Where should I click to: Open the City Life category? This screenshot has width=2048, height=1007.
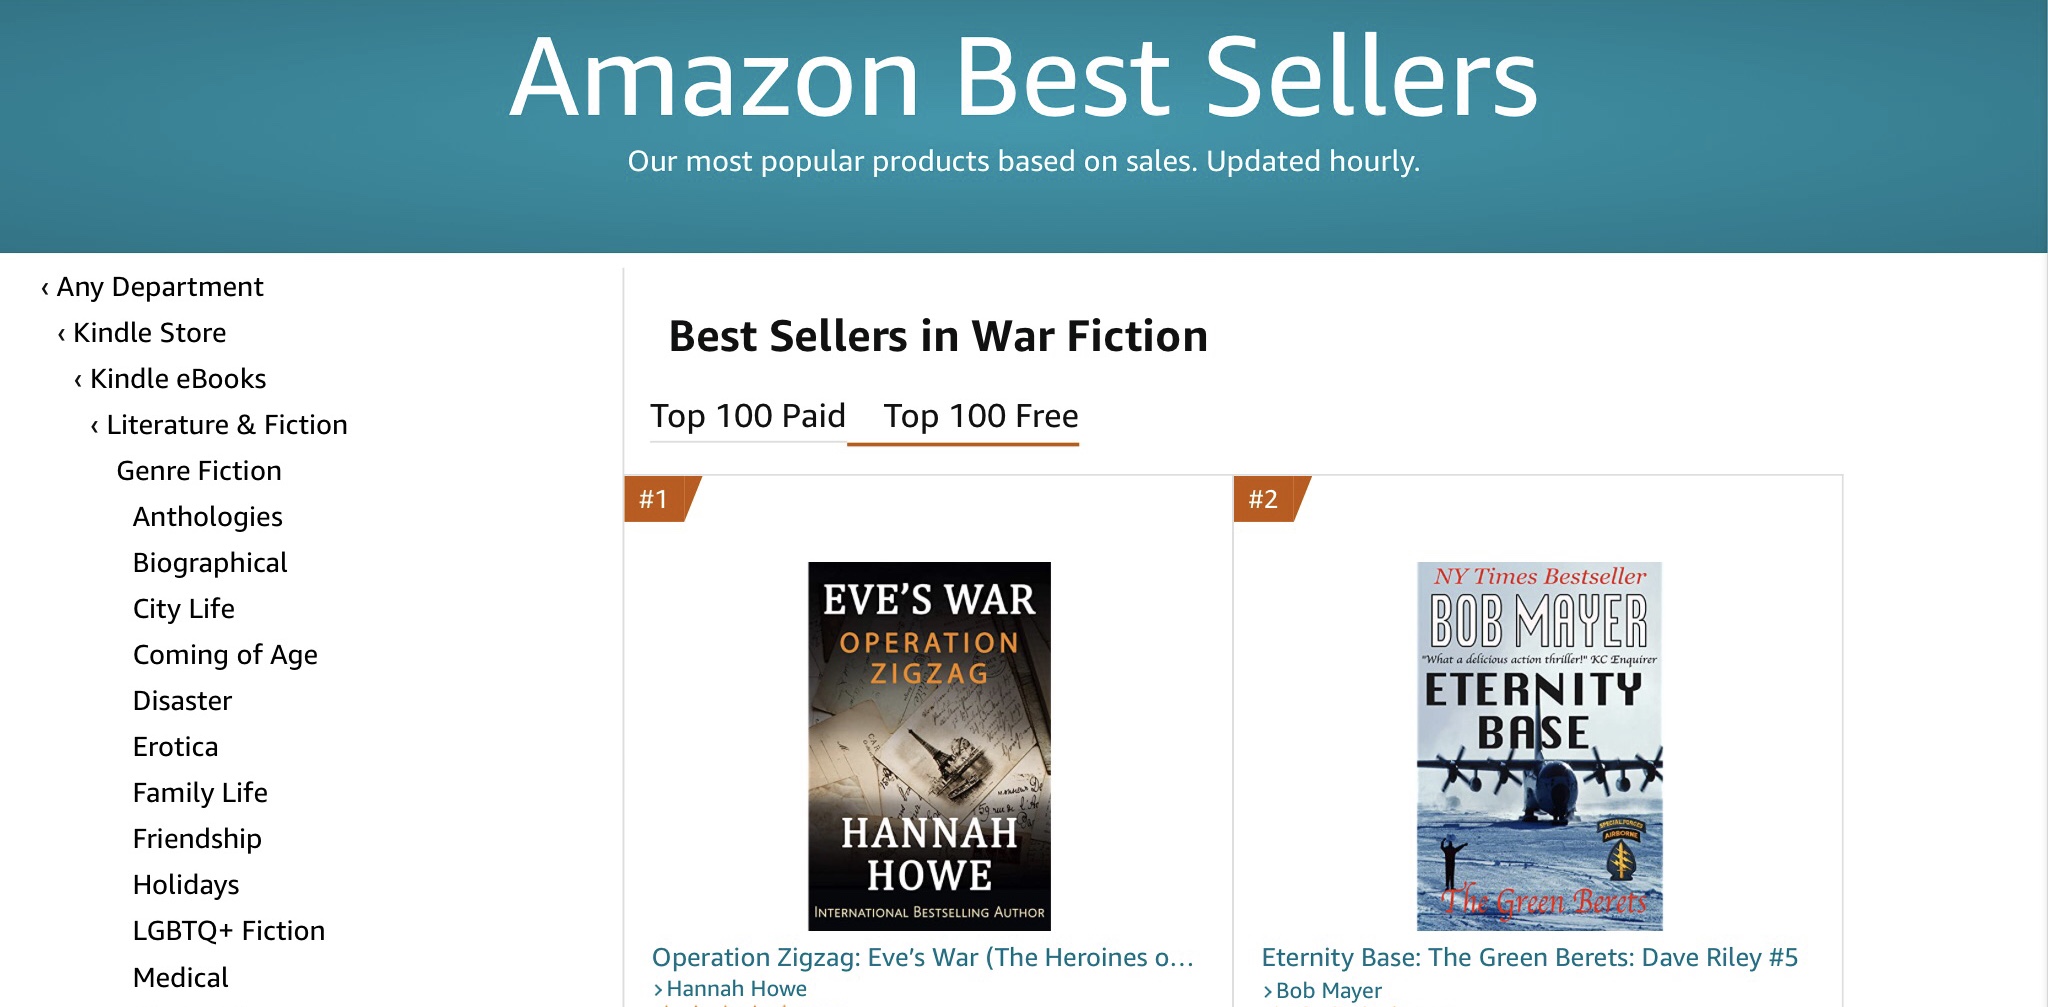click(x=183, y=609)
